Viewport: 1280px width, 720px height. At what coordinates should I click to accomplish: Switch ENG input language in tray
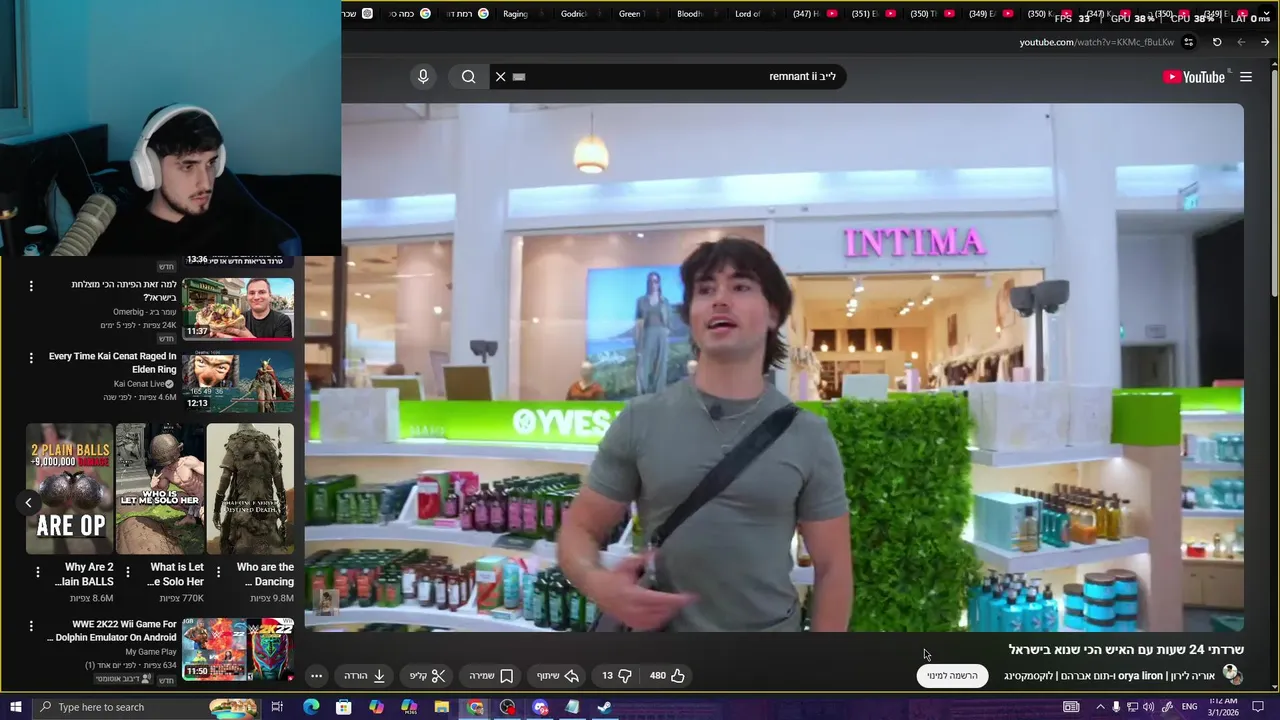tap(1189, 707)
